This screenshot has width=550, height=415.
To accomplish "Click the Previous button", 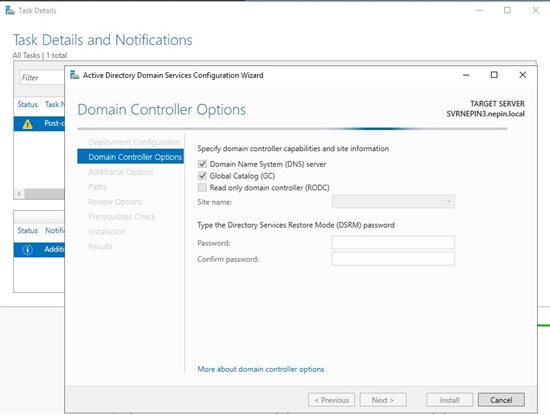I will tap(331, 400).
